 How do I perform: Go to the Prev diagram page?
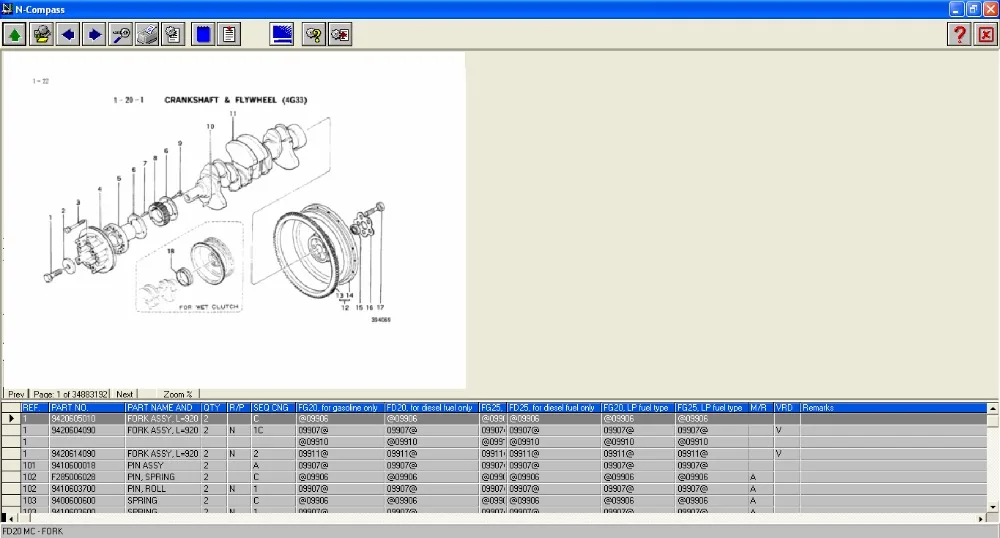click(16, 395)
